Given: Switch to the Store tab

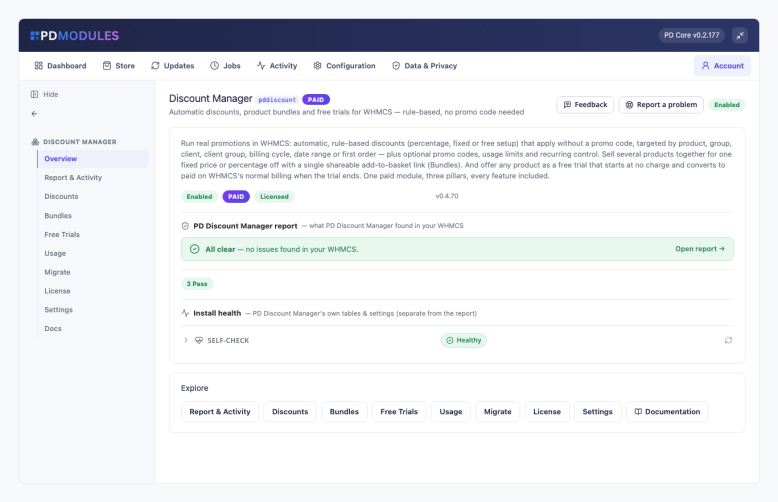Looking at the screenshot, I should tap(119, 65).
